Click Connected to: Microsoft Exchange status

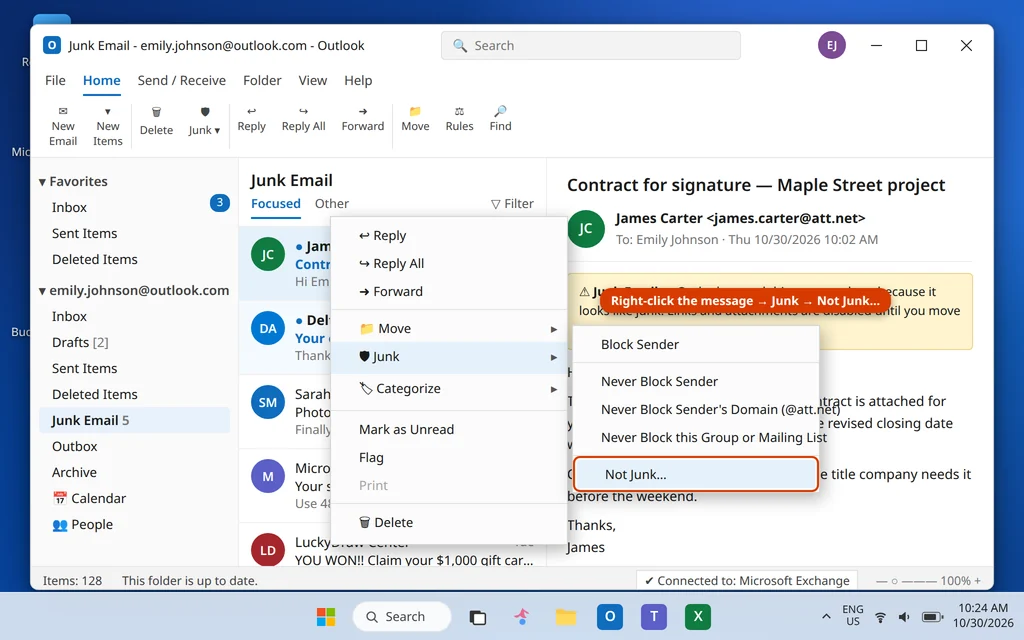tap(747, 581)
